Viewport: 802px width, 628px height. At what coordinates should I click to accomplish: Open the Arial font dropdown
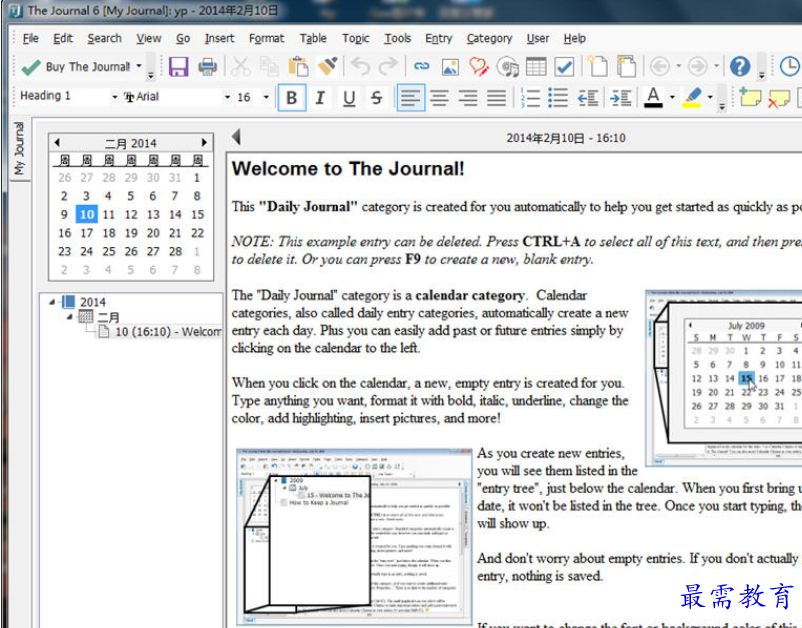coord(227,97)
